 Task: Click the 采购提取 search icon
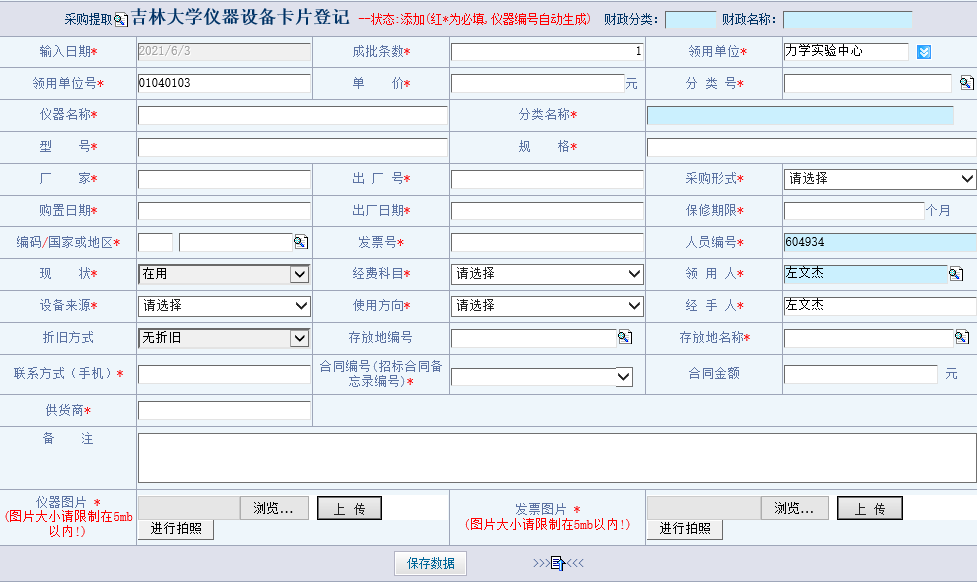click(121, 19)
